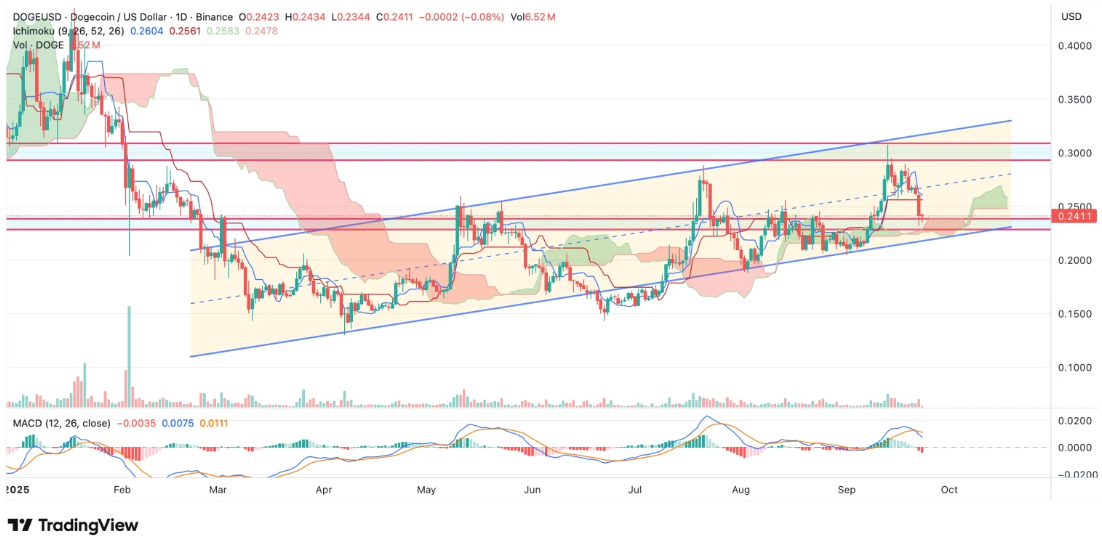The width and height of the screenshot is (1102, 543).
Task: Click the tallest February volume spike bar
Action: point(129,357)
